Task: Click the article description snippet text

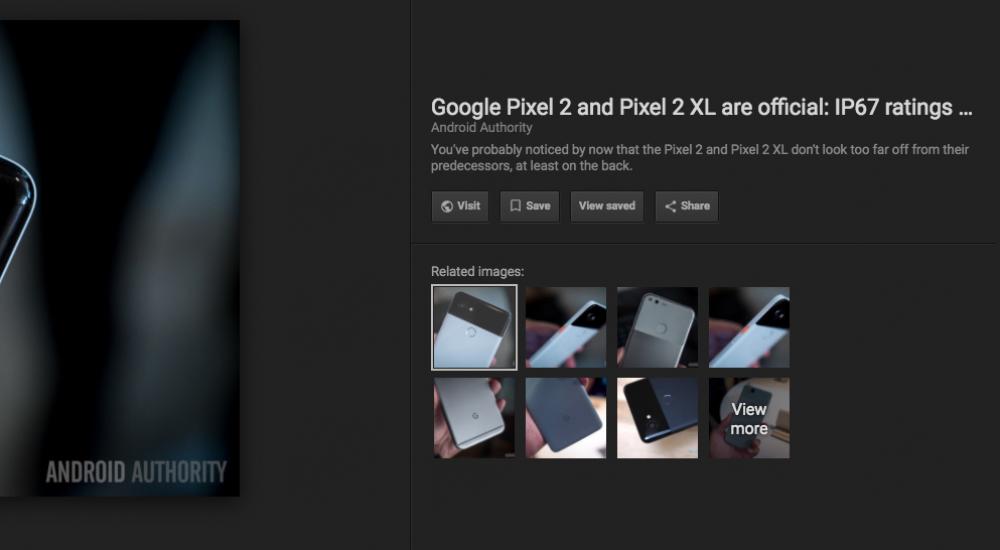Action: 700,158
